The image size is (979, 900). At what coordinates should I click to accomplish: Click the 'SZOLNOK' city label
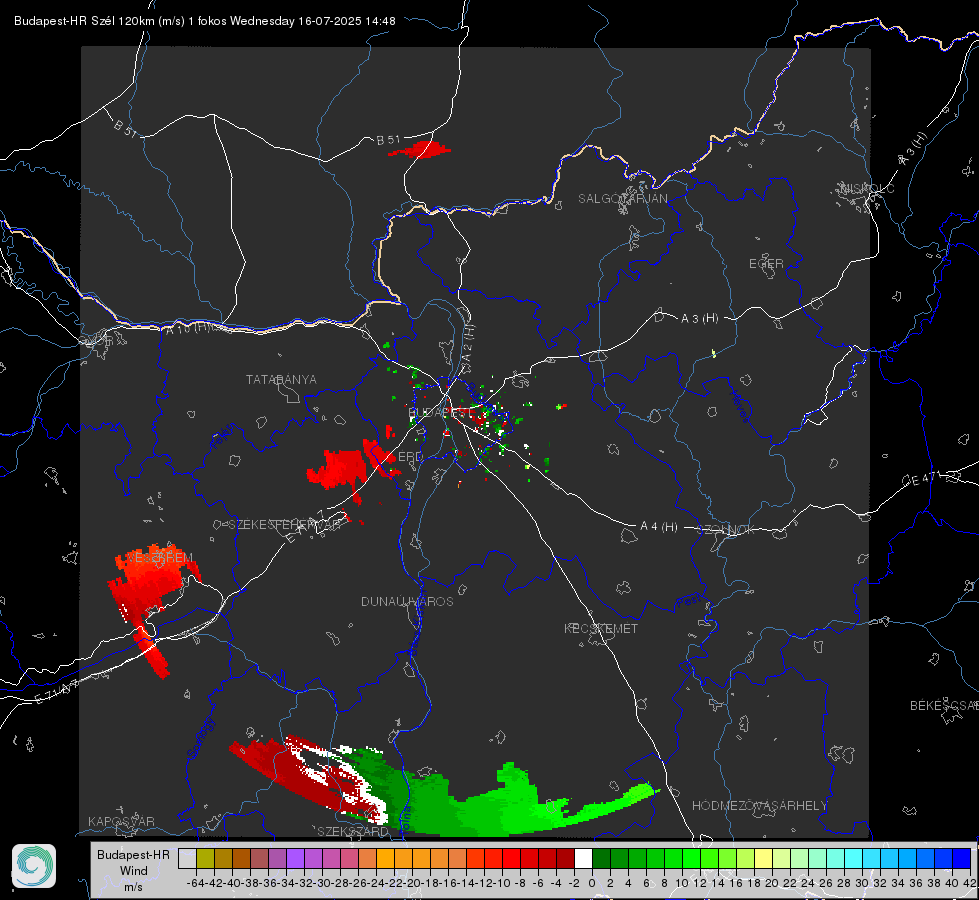point(726,530)
